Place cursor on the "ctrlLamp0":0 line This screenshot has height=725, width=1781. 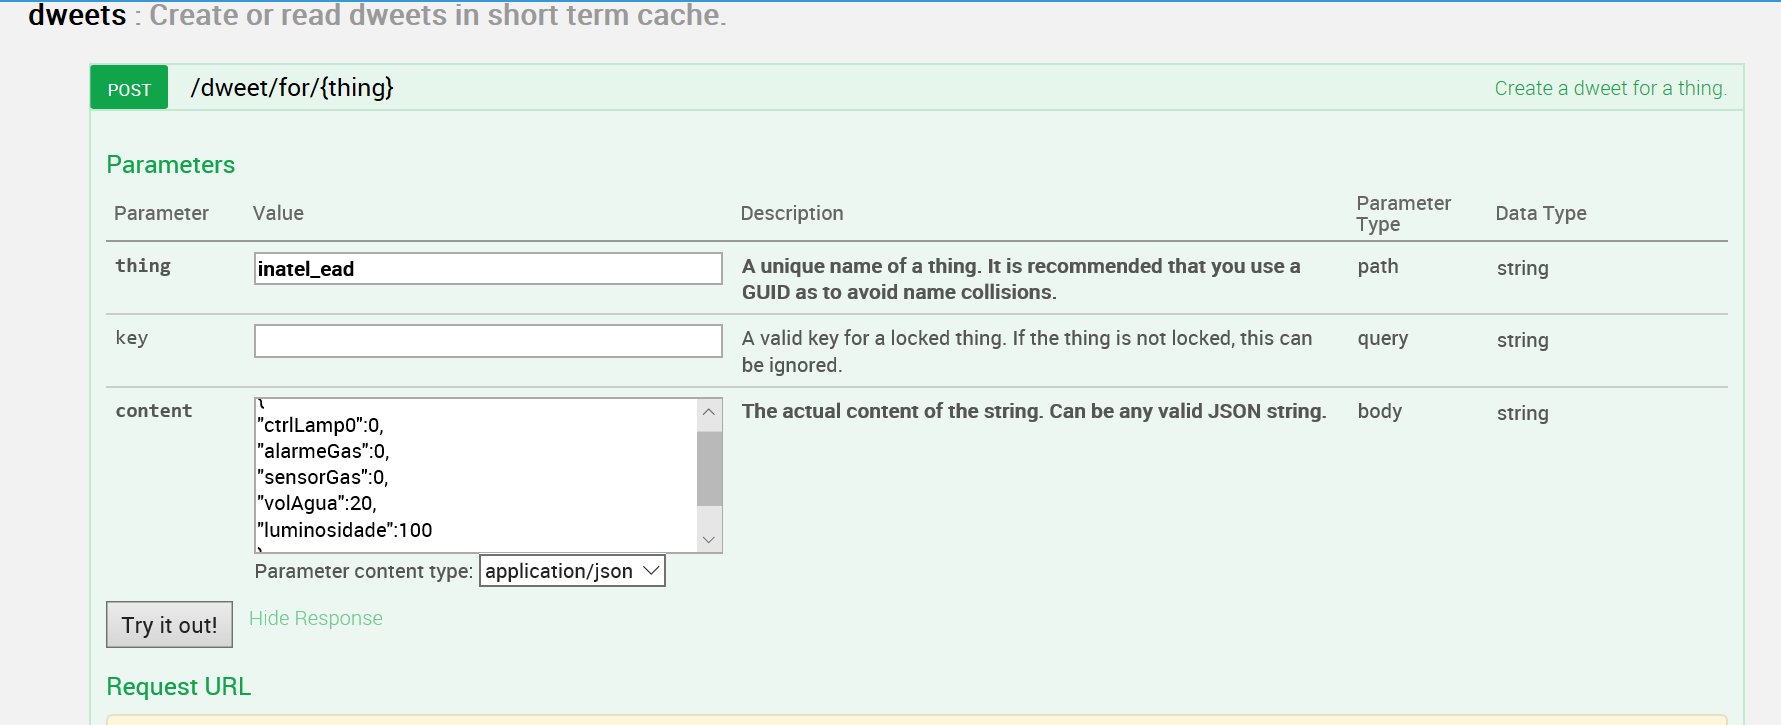(x=320, y=425)
